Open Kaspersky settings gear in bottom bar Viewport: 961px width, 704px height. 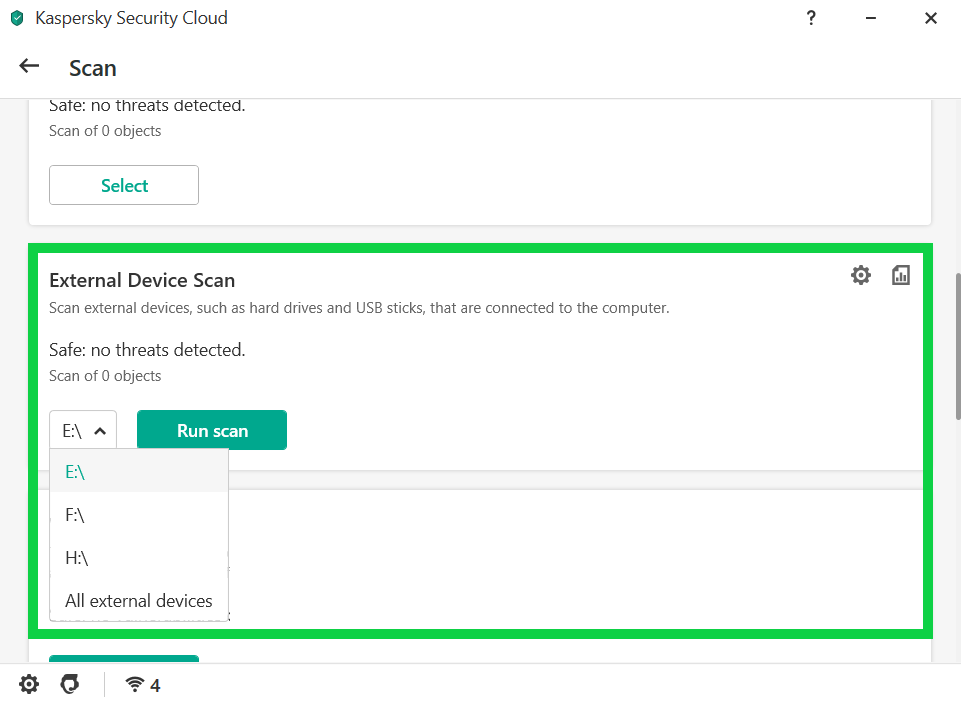click(29, 684)
